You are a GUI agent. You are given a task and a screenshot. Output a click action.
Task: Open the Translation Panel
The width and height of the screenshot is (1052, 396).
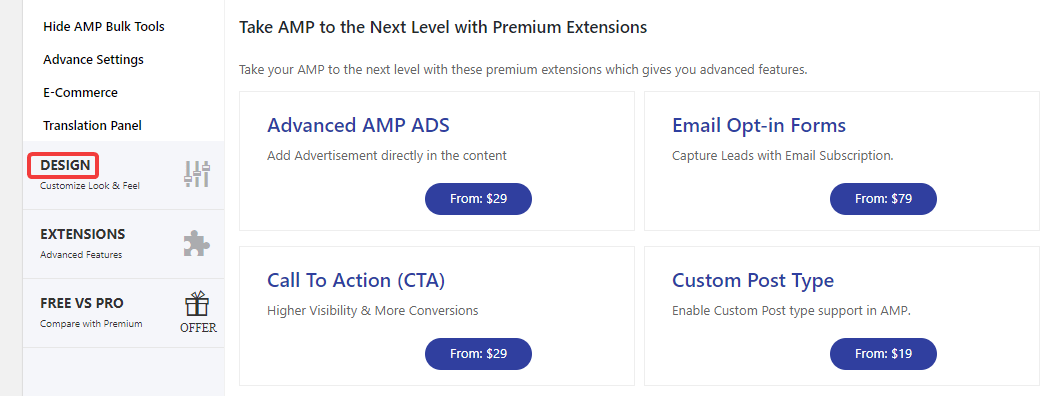pyautogui.click(x=93, y=126)
